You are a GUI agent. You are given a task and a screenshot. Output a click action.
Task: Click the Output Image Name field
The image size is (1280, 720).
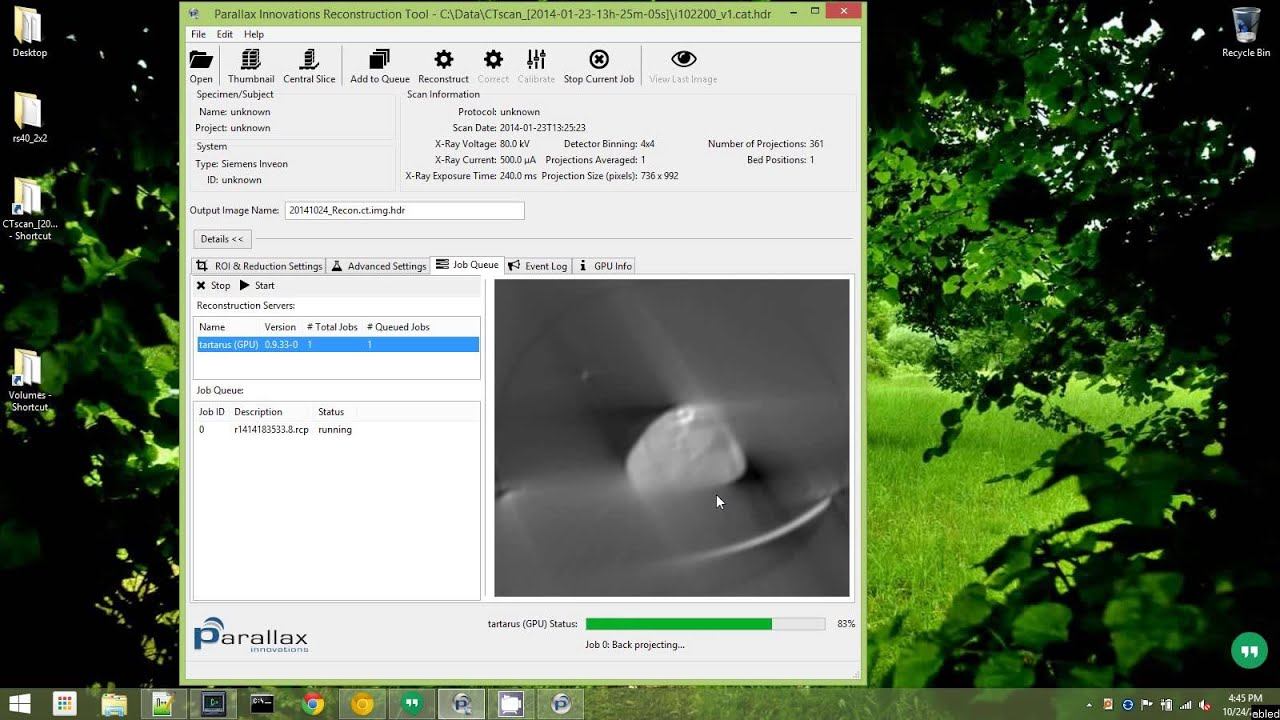click(404, 210)
